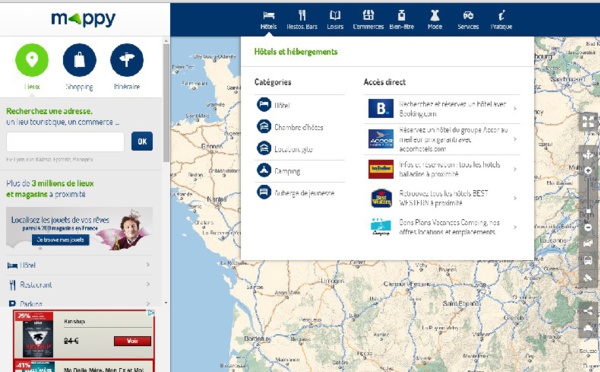Open the Shopping bag icon

(80, 60)
